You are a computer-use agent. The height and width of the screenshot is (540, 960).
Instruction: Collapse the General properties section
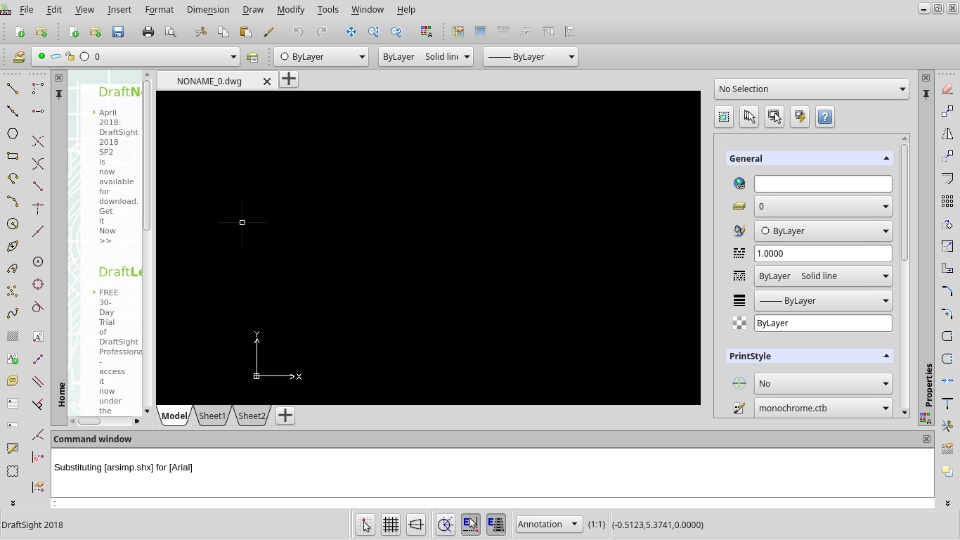tap(885, 158)
